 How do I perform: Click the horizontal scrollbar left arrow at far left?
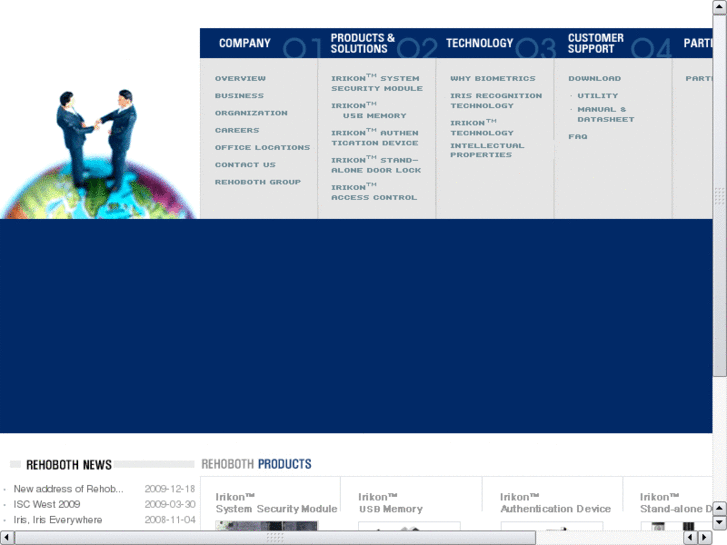(x=6, y=538)
